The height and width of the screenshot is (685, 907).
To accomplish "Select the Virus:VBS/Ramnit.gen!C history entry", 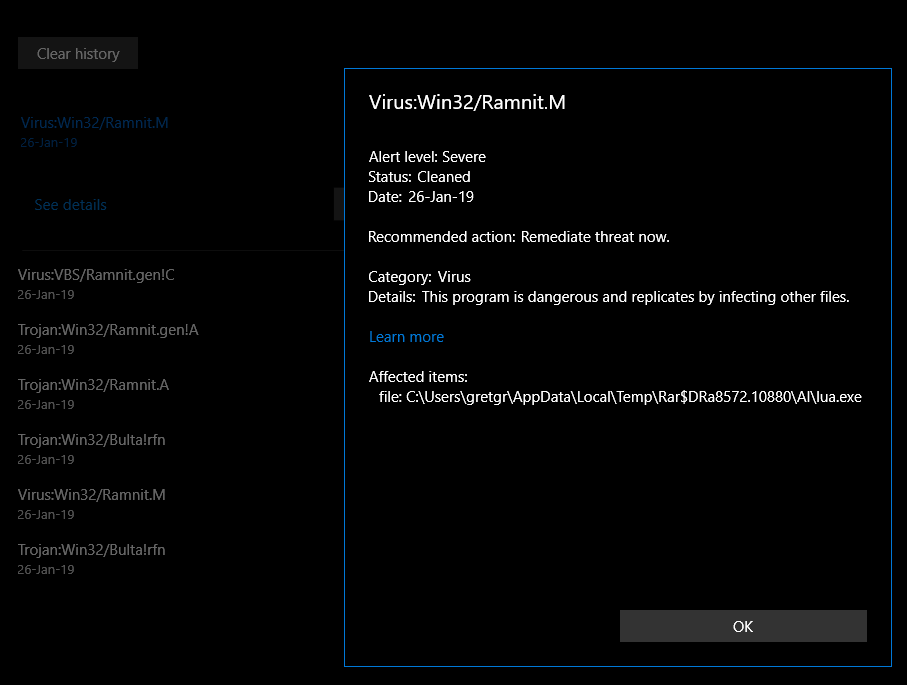I will pos(96,275).
